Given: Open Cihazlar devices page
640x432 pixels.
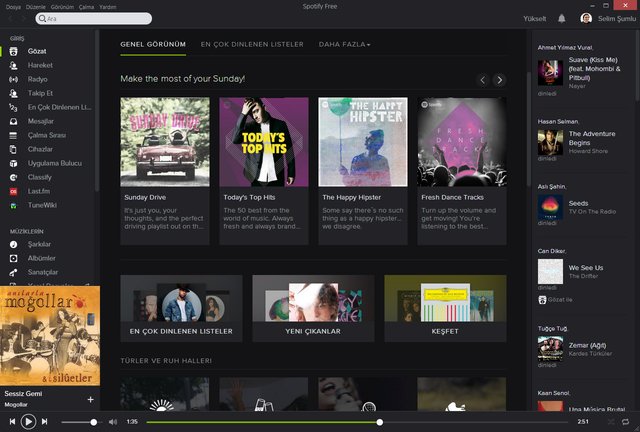Looking at the screenshot, I should click(40, 149).
